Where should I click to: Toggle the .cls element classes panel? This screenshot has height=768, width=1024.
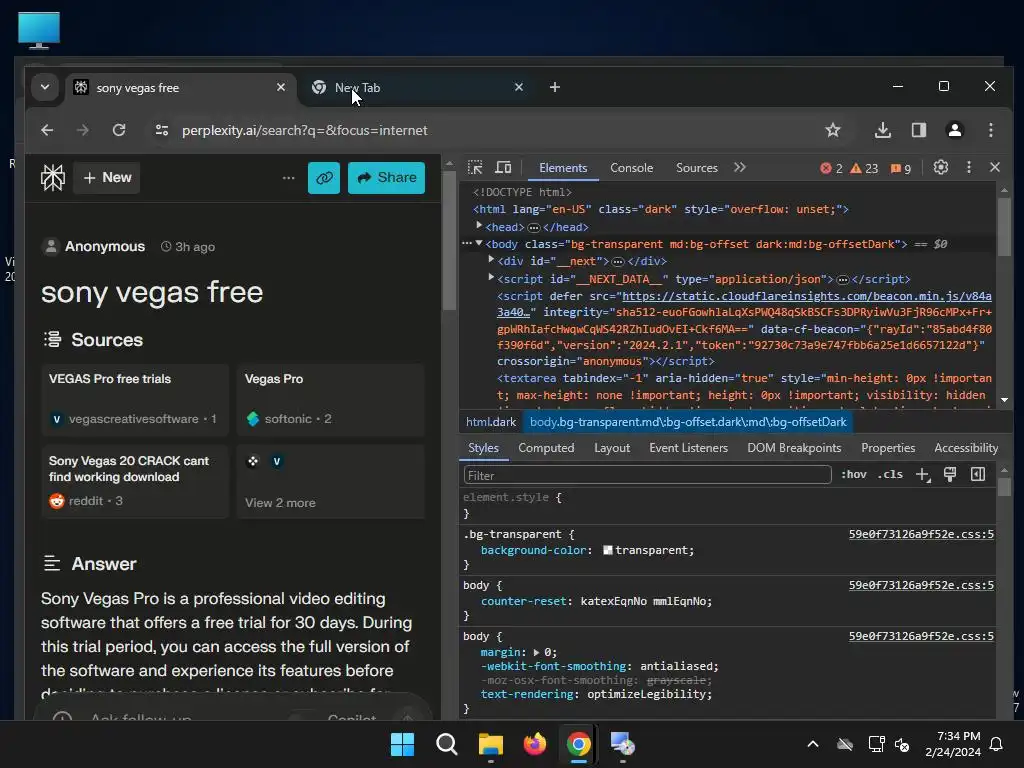[x=889, y=475]
